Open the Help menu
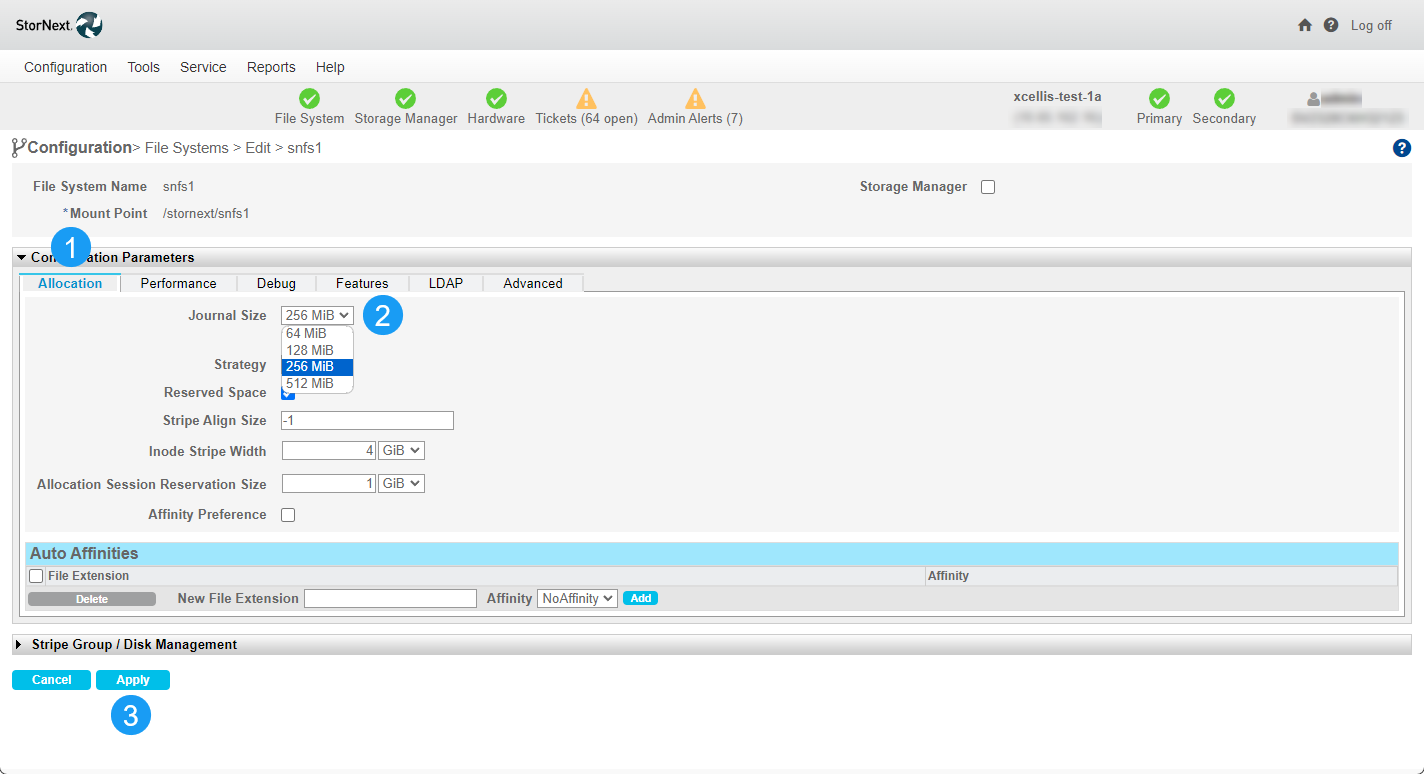This screenshot has height=774, width=1424. (x=330, y=67)
